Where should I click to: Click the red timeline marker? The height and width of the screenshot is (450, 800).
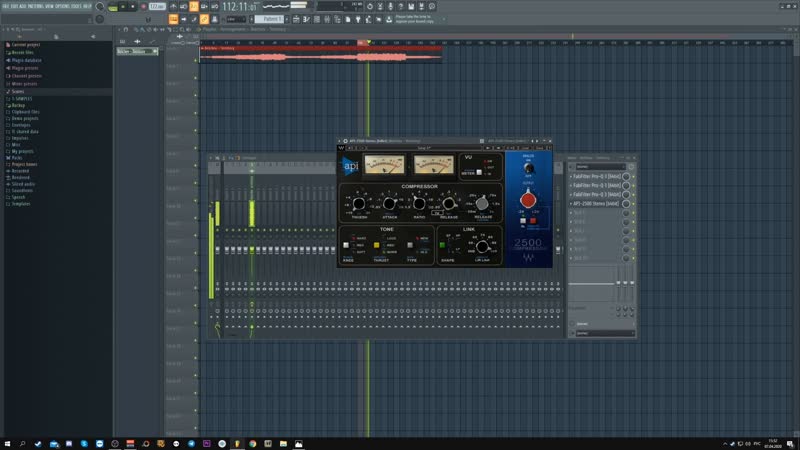pos(362,43)
